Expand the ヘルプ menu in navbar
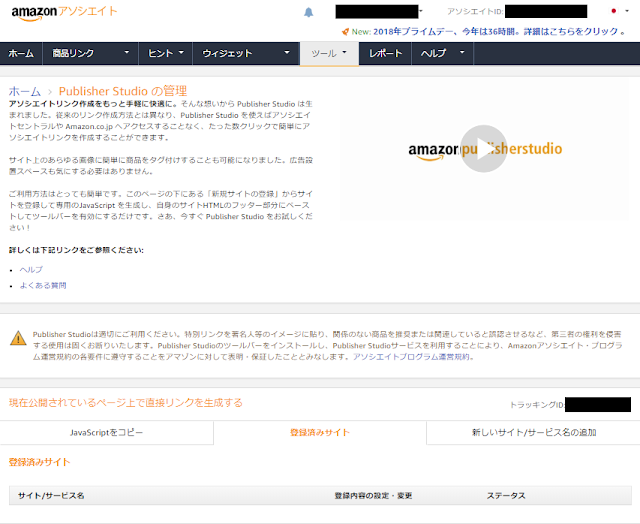Image resolution: width=640 pixels, height=524 pixels. coord(442,53)
